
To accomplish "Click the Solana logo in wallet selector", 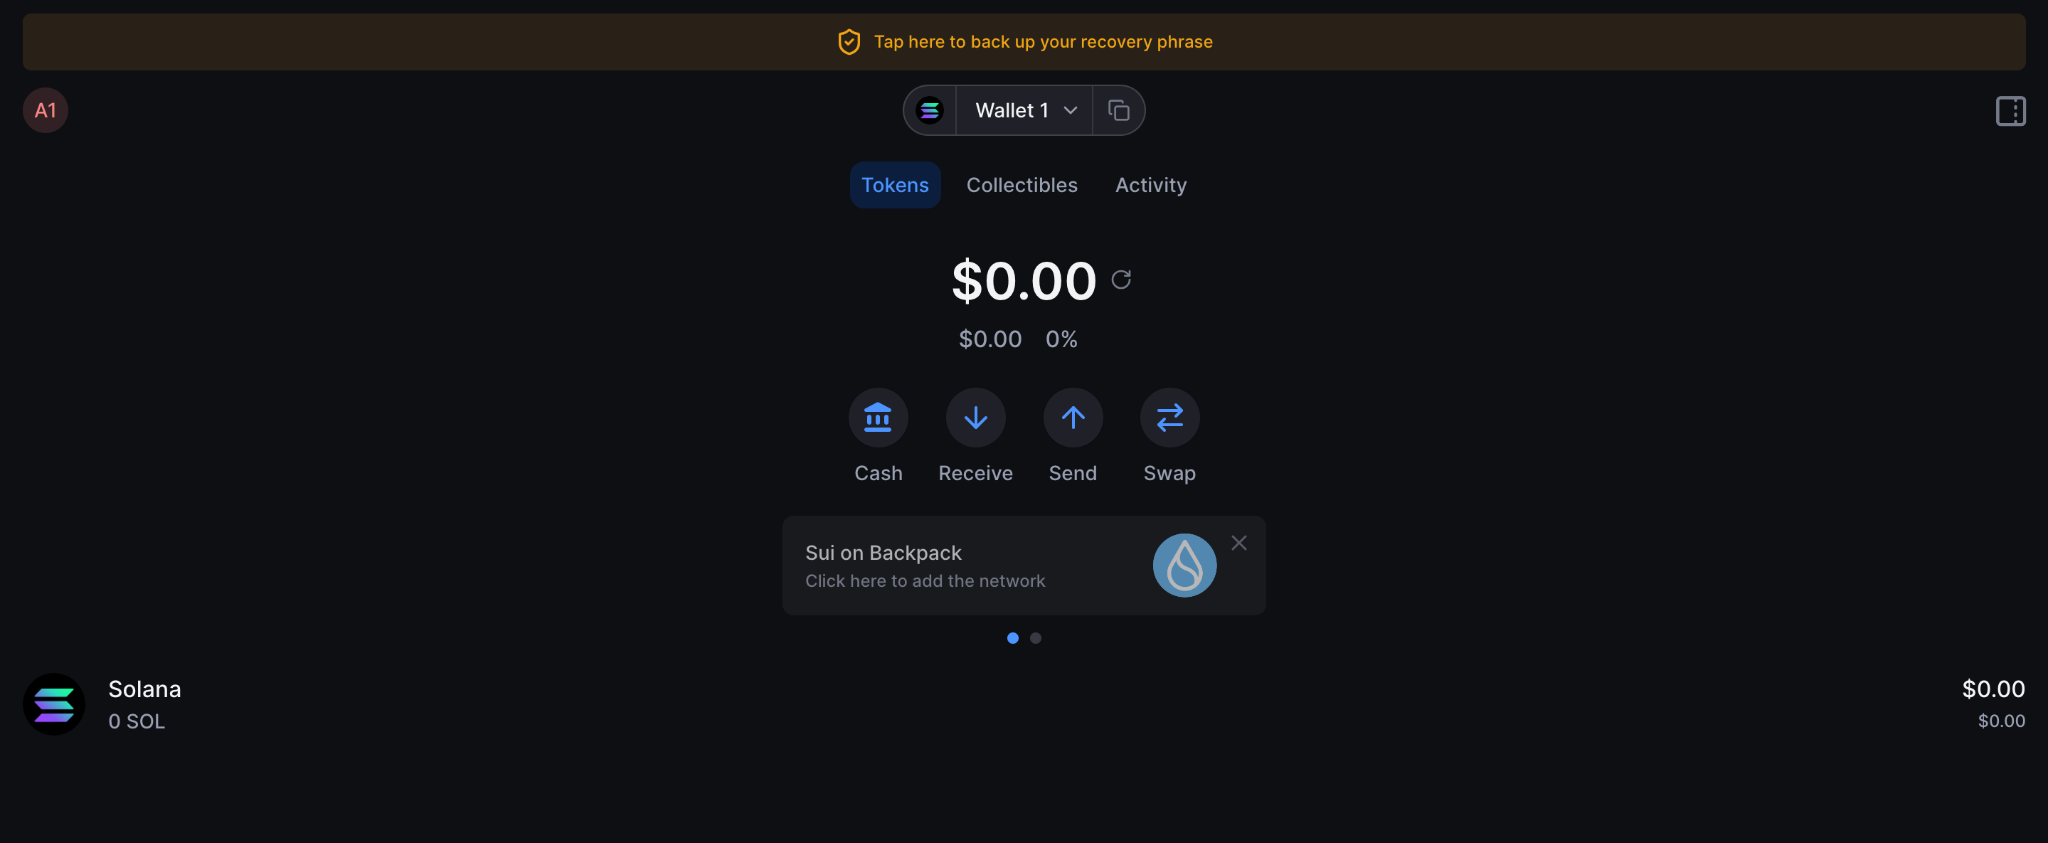I will (930, 110).
